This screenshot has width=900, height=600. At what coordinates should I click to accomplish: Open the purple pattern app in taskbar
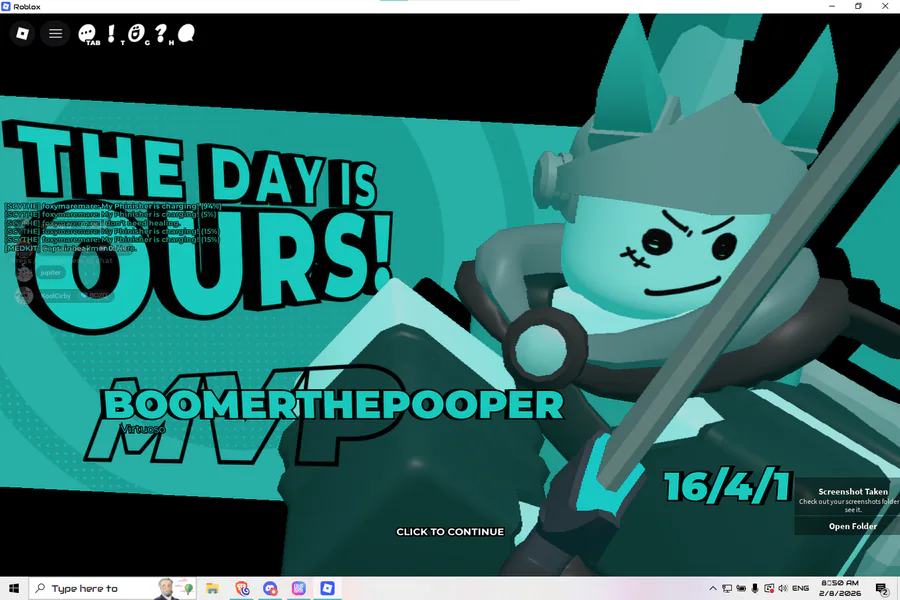click(298, 589)
